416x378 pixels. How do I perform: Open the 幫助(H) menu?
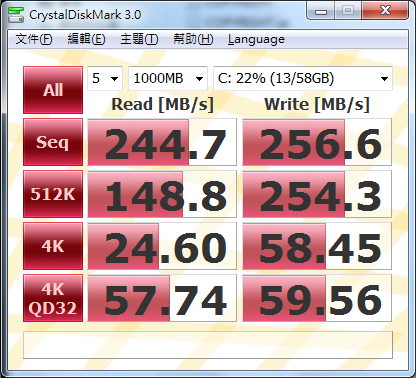point(193,39)
